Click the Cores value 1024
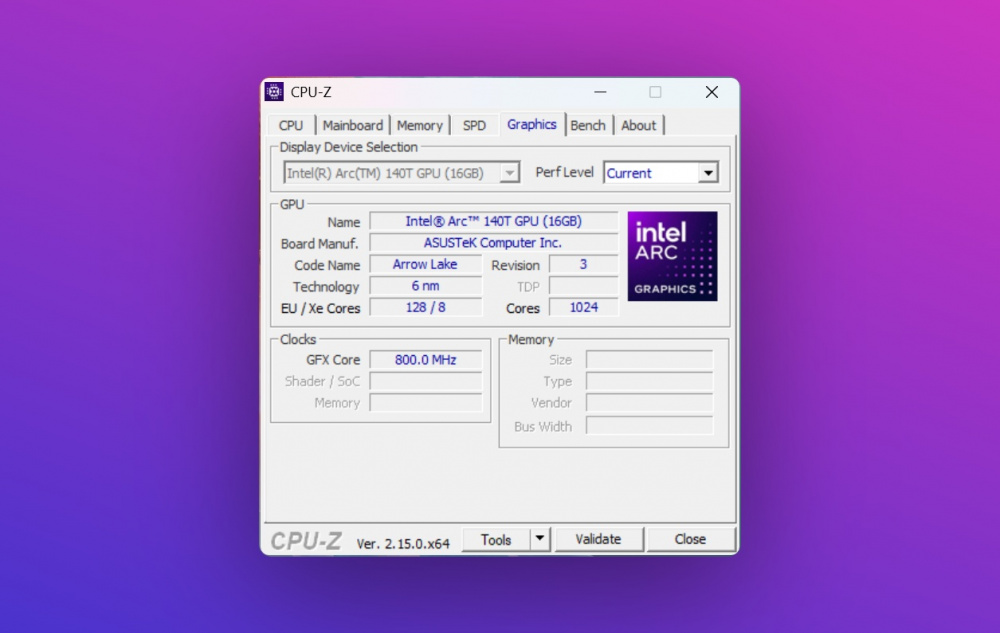 pos(584,308)
